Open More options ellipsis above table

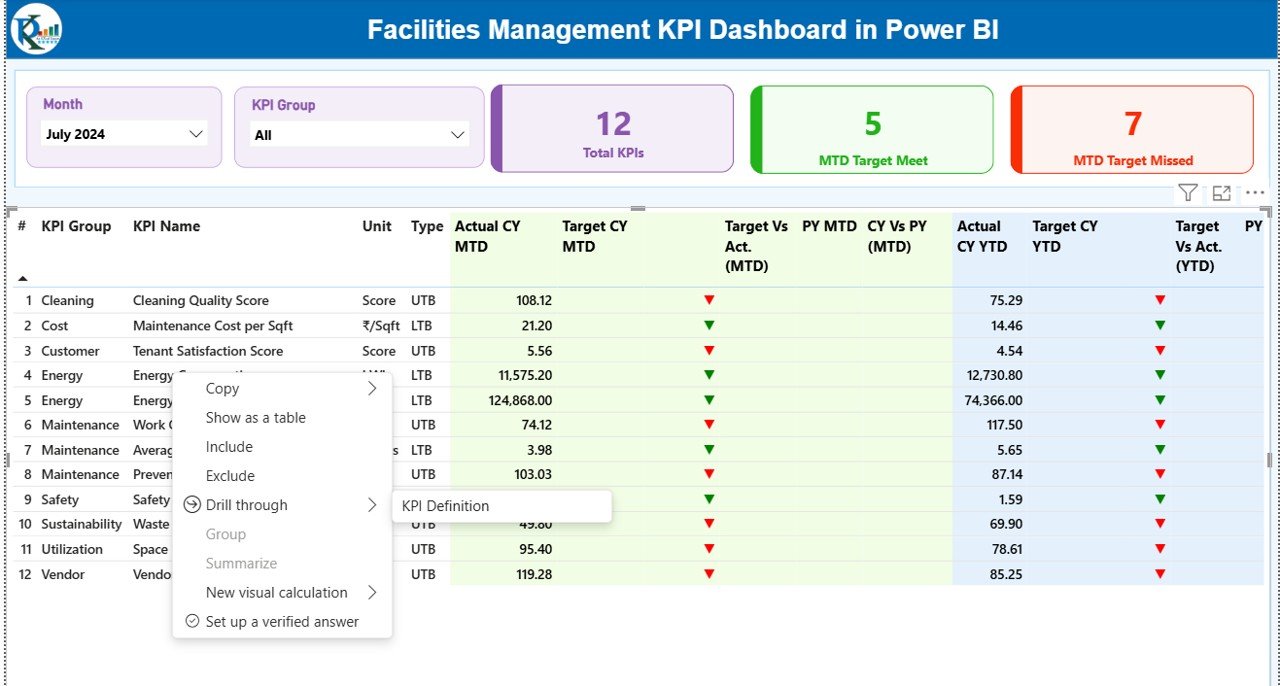point(1255,193)
